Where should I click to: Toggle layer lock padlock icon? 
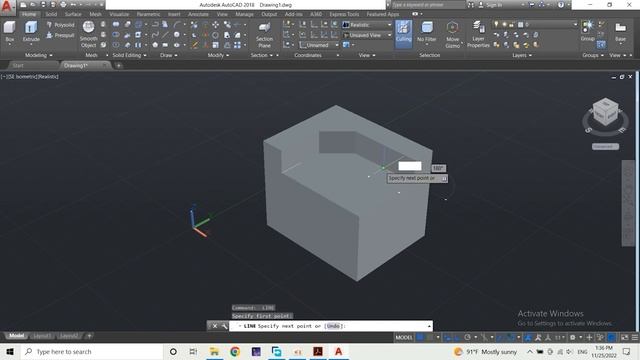[x=511, y=24]
